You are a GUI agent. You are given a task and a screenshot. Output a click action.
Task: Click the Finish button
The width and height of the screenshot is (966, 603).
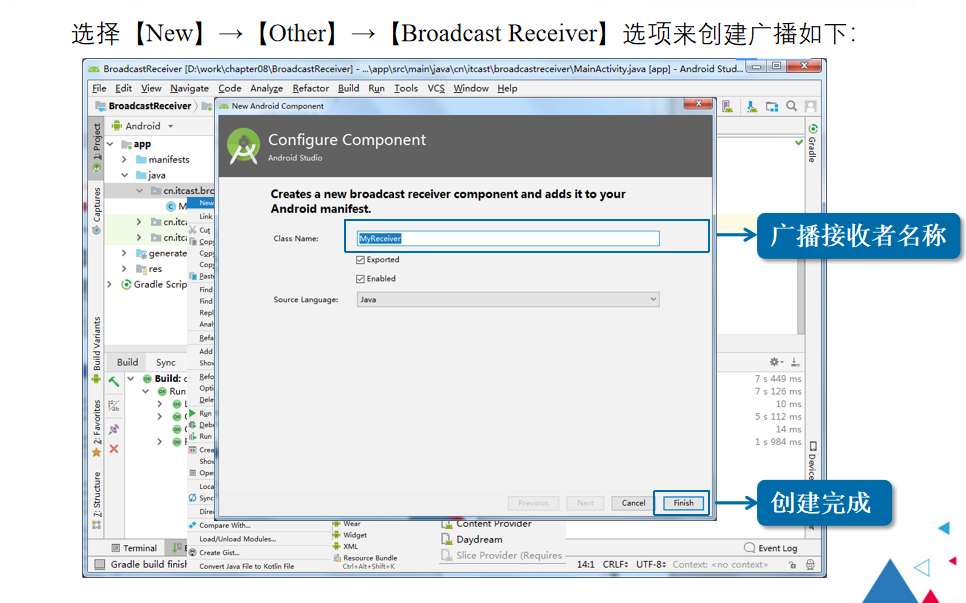click(683, 503)
